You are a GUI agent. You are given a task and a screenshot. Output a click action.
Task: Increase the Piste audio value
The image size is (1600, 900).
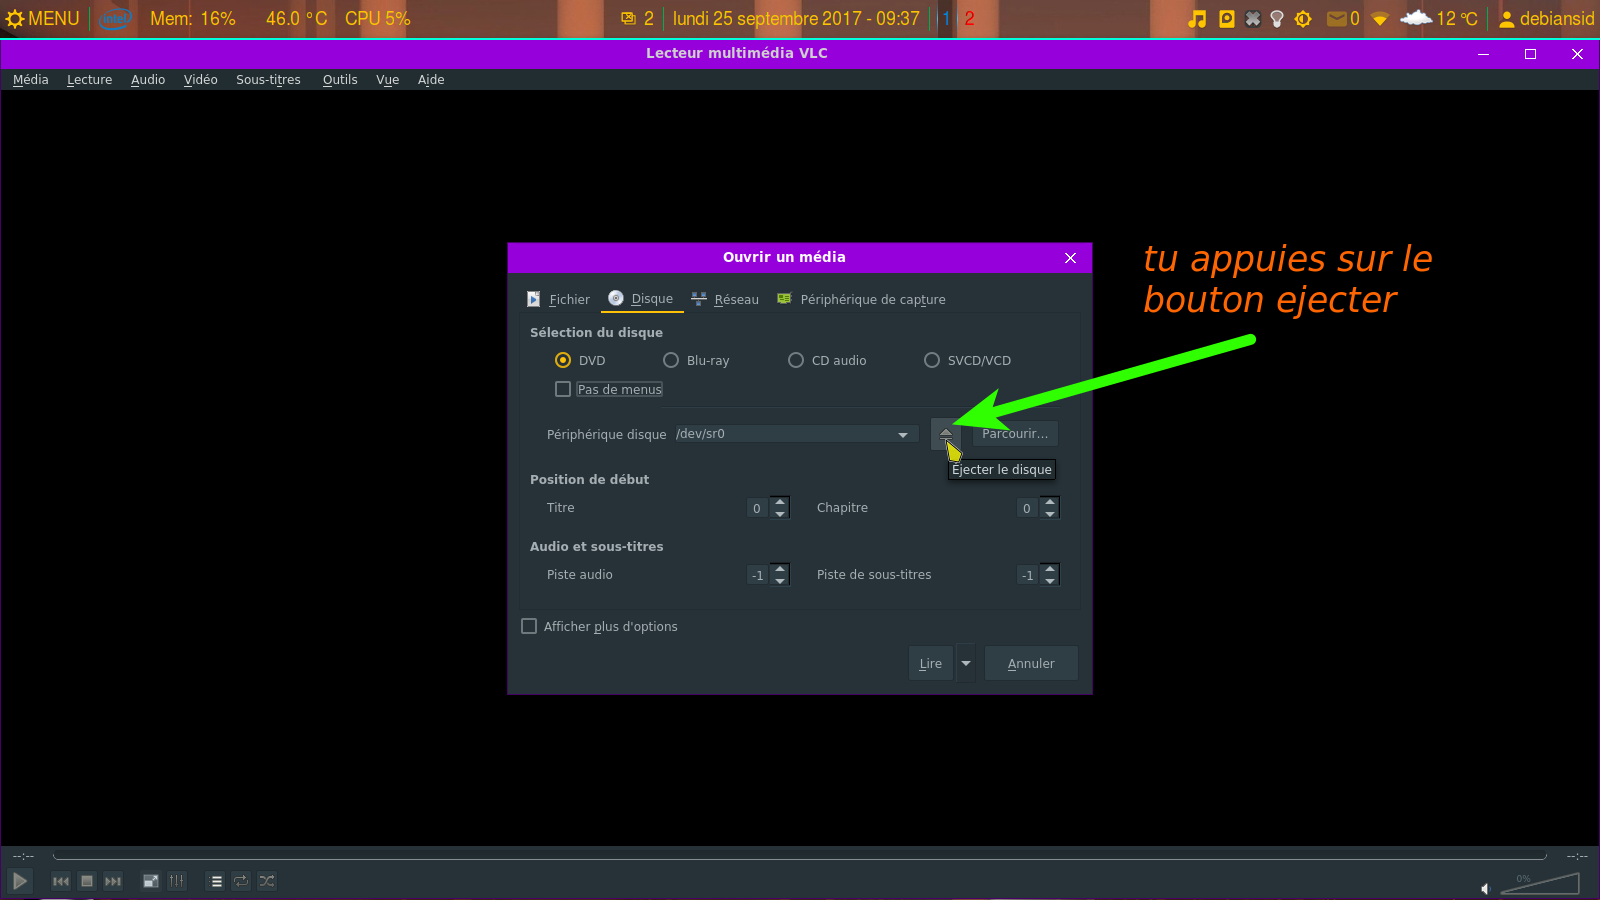pyautogui.click(x=780, y=569)
